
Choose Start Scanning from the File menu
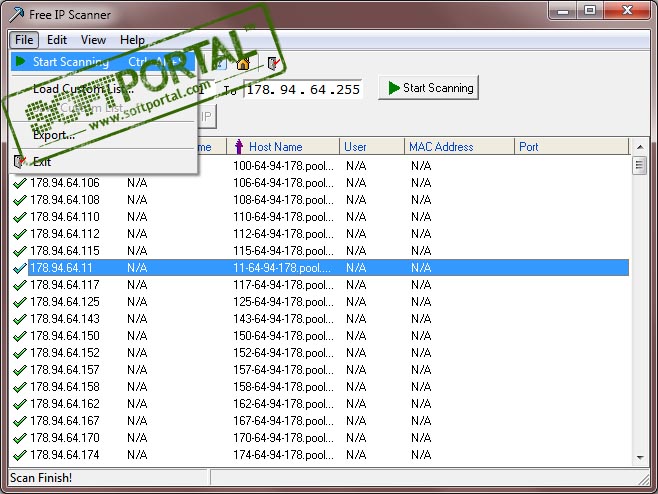pyautogui.click(x=103, y=62)
